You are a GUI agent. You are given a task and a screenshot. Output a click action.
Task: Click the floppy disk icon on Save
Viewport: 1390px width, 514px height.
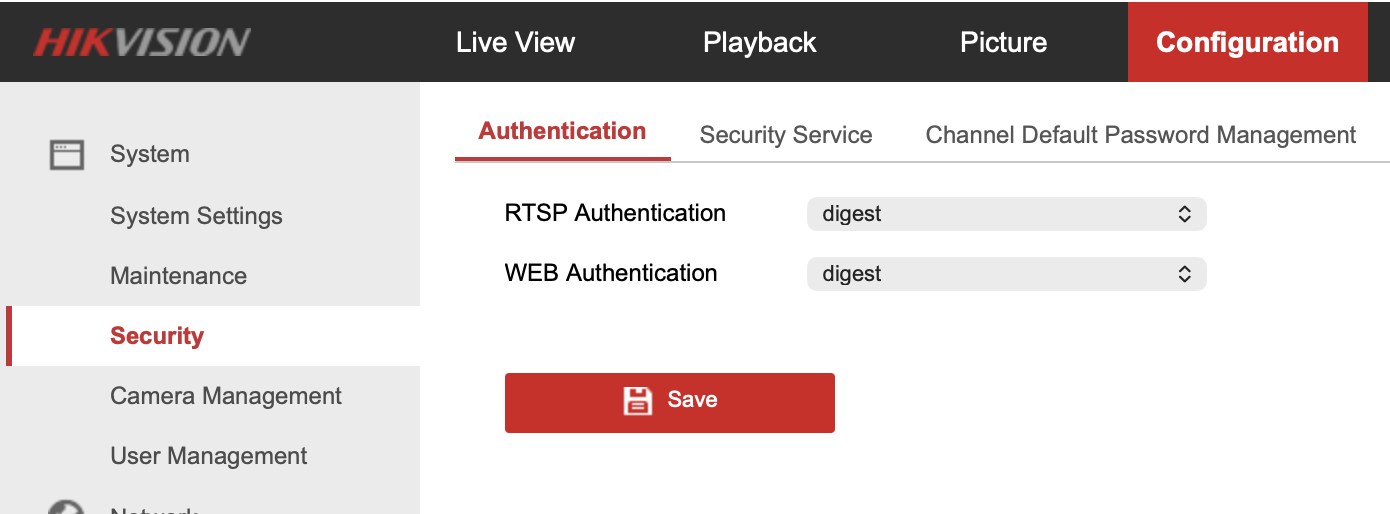coord(638,401)
